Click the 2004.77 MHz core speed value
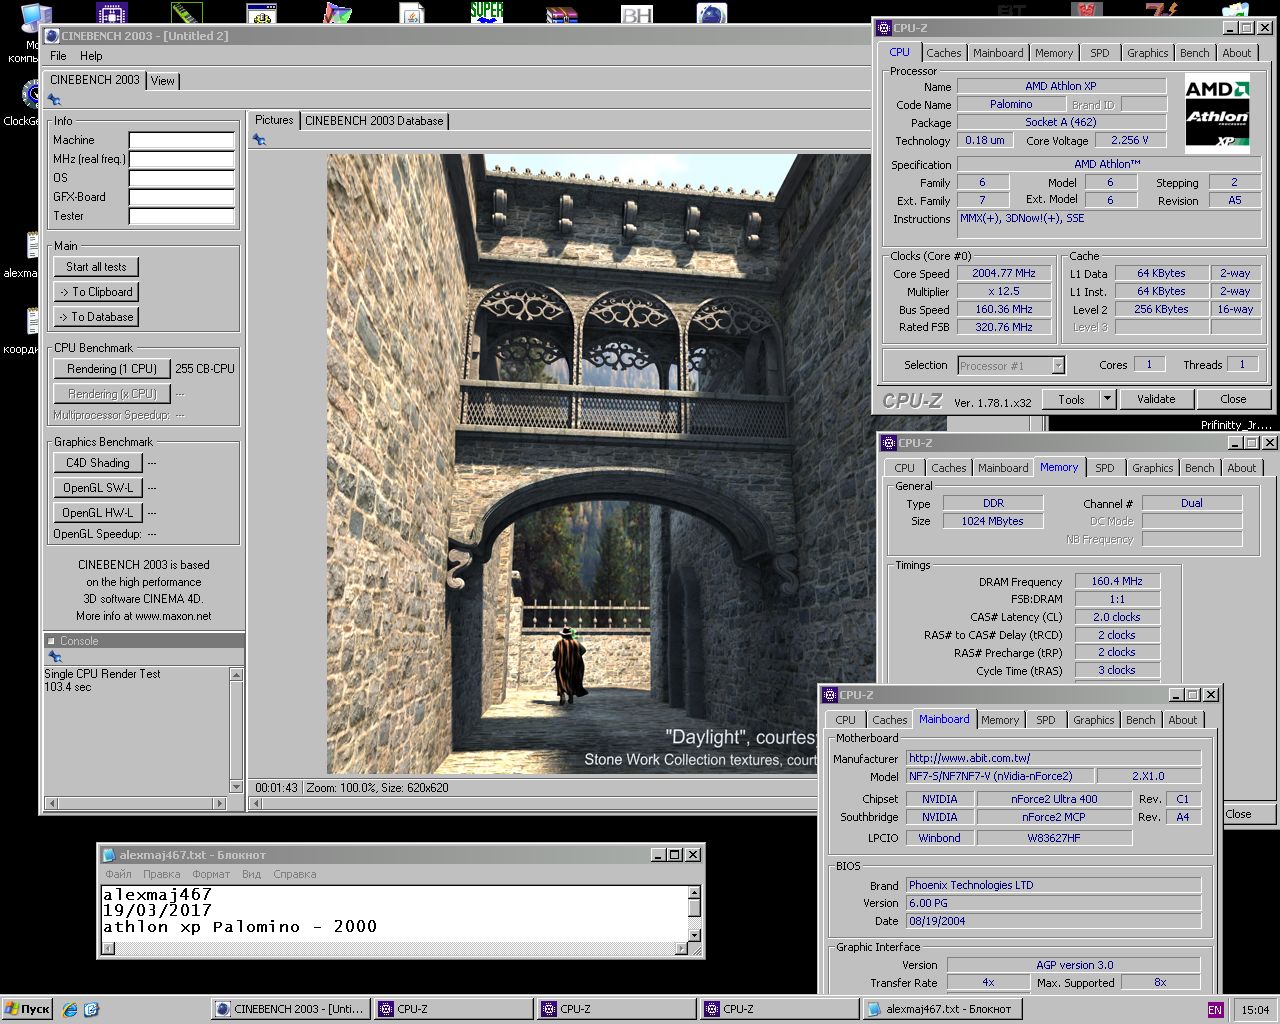 click(1004, 273)
